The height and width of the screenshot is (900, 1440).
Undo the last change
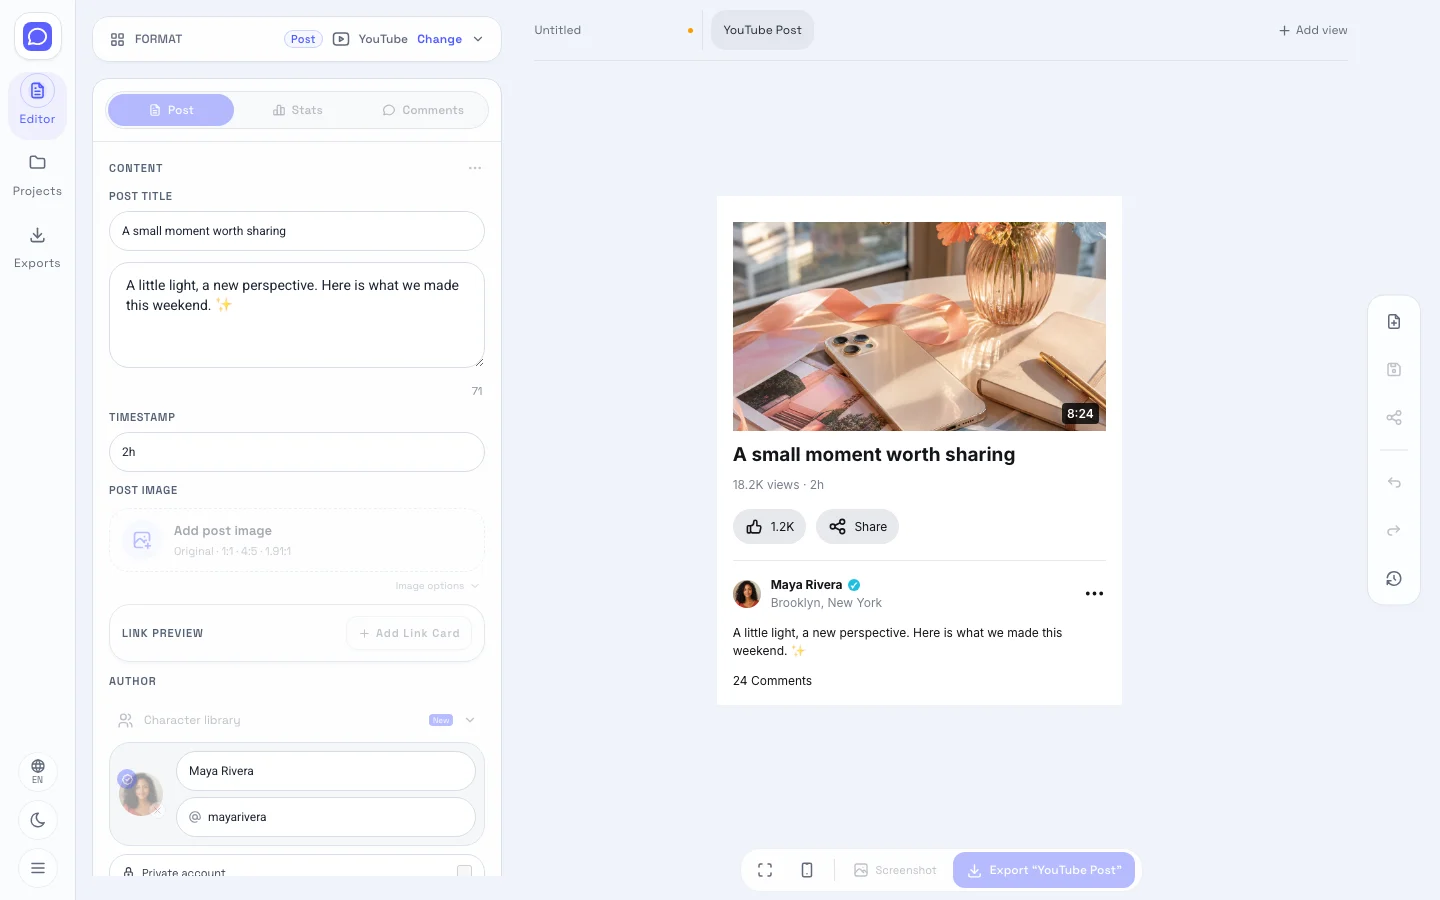(x=1394, y=483)
